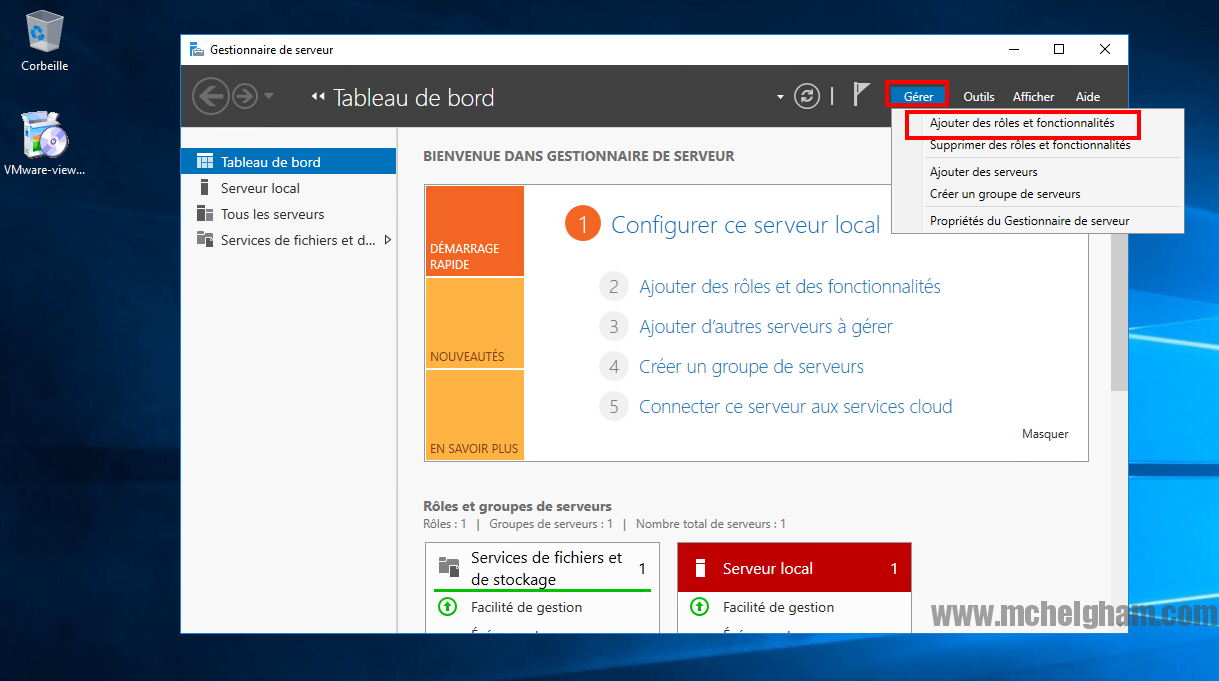Expand Services de fichiers sidebar arrow
This screenshot has width=1219, height=681.
coord(387,240)
